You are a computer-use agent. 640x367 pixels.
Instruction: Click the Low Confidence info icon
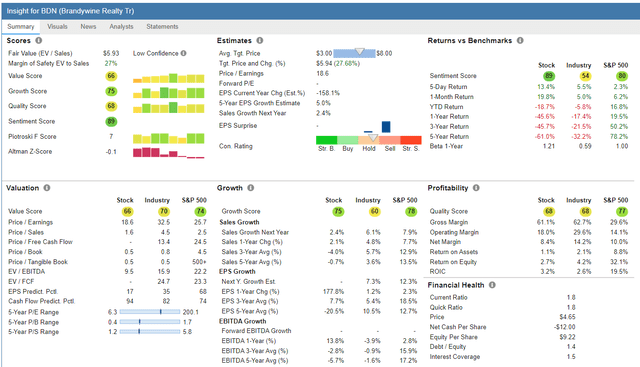coord(184,53)
